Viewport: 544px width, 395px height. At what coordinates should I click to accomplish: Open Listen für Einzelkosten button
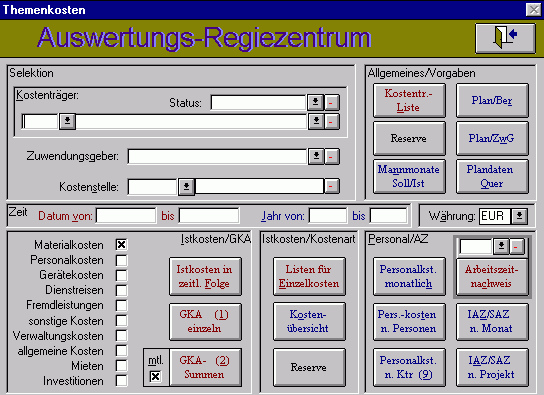click(x=309, y=276)
